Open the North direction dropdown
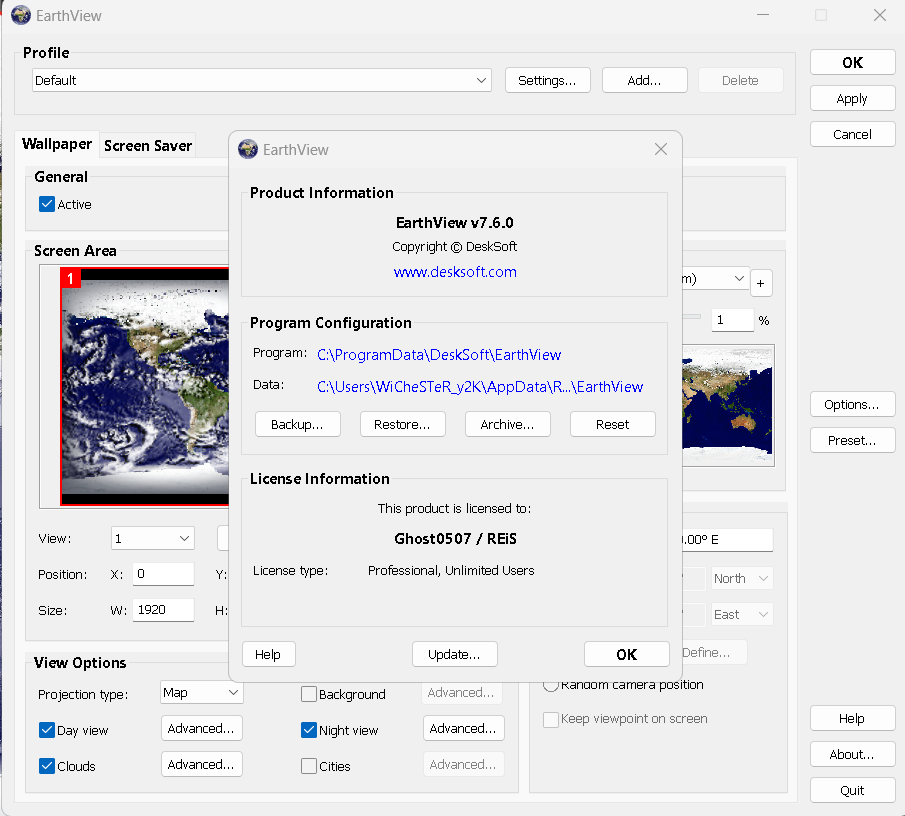905x816 pixels. 742,578
